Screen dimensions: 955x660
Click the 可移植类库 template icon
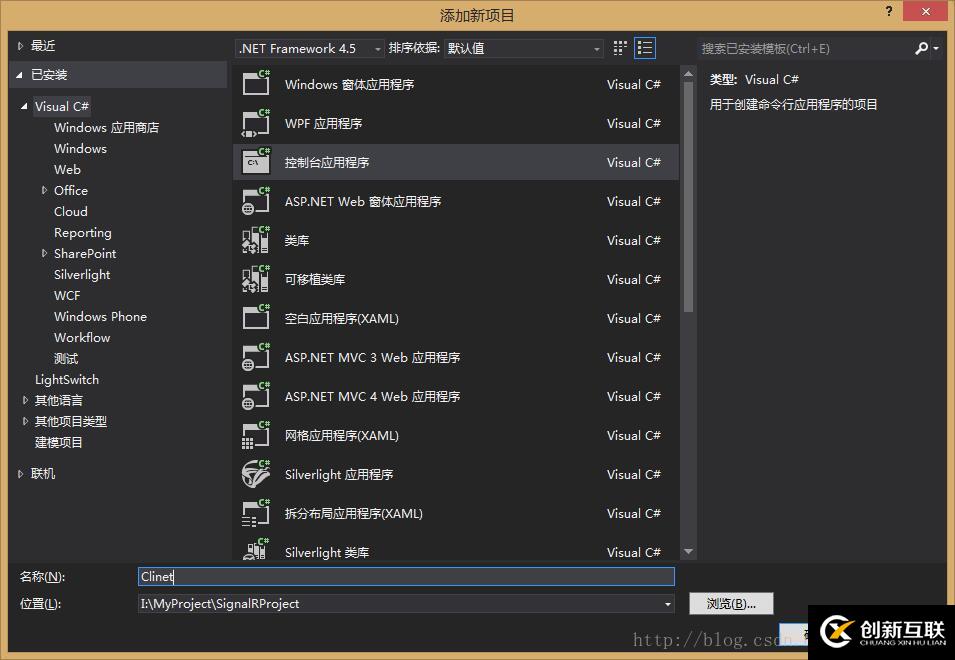click(x=256, y=278)
